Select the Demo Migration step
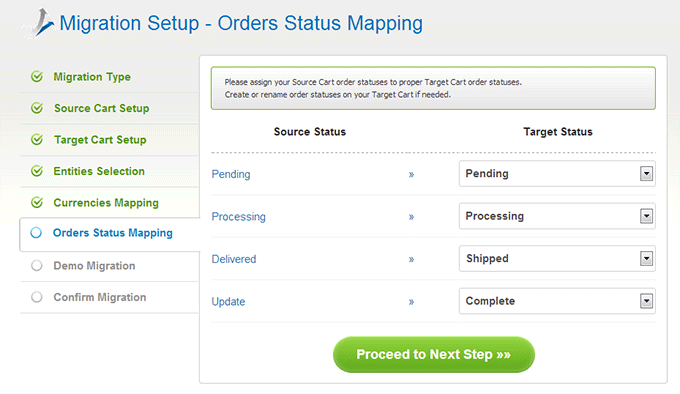This screenshot has height=394, width=680. click(x=94, y=266)
